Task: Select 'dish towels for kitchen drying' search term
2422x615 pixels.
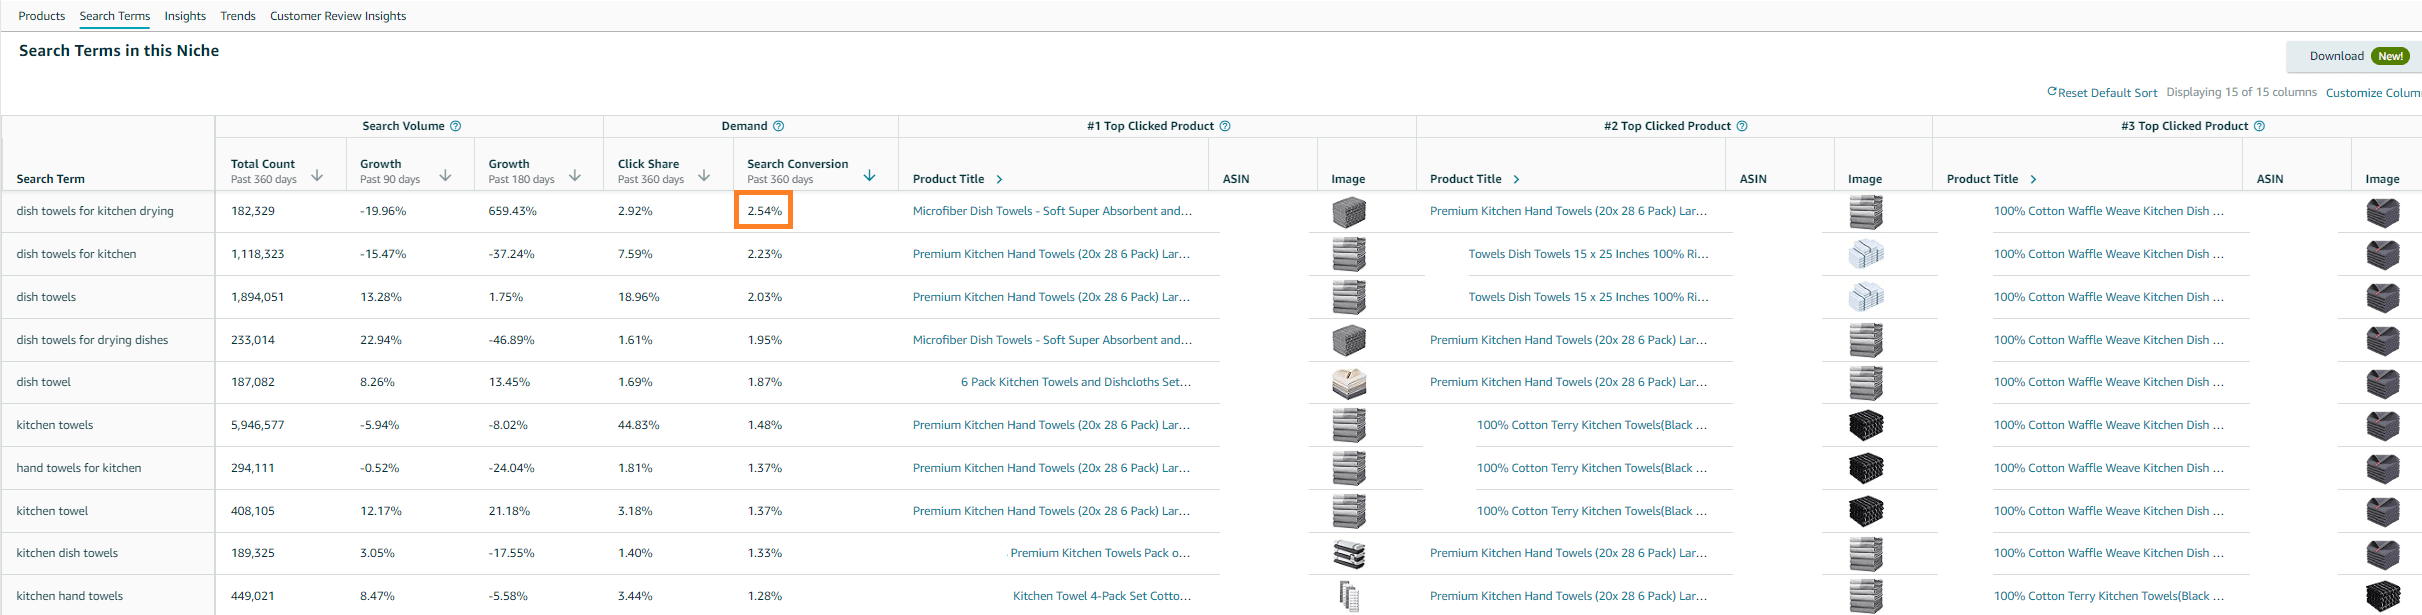Action: 95,211
